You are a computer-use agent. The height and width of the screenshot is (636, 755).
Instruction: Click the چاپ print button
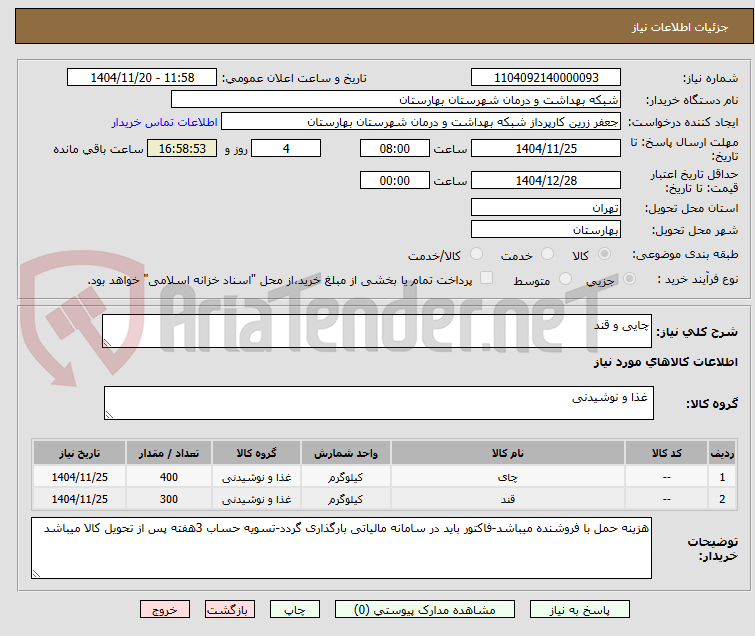(295, 610)
